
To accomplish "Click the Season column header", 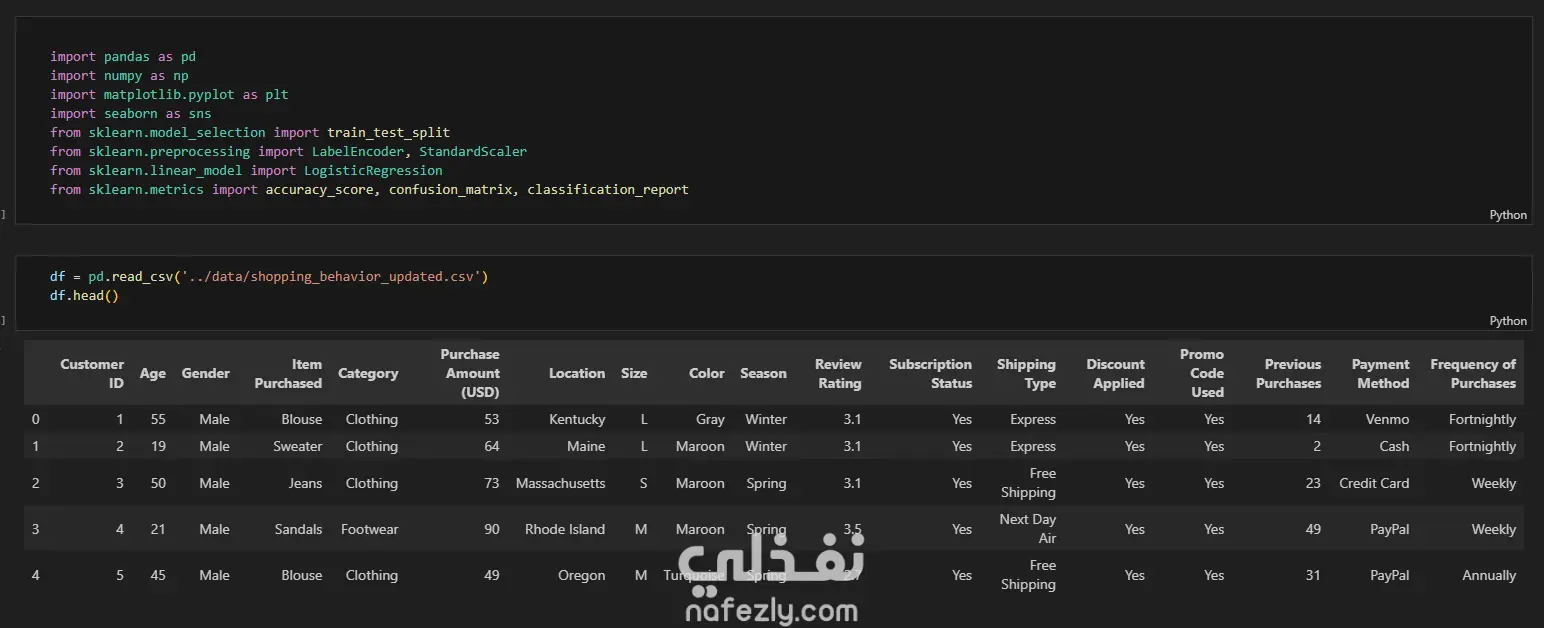I will point(763,373).
